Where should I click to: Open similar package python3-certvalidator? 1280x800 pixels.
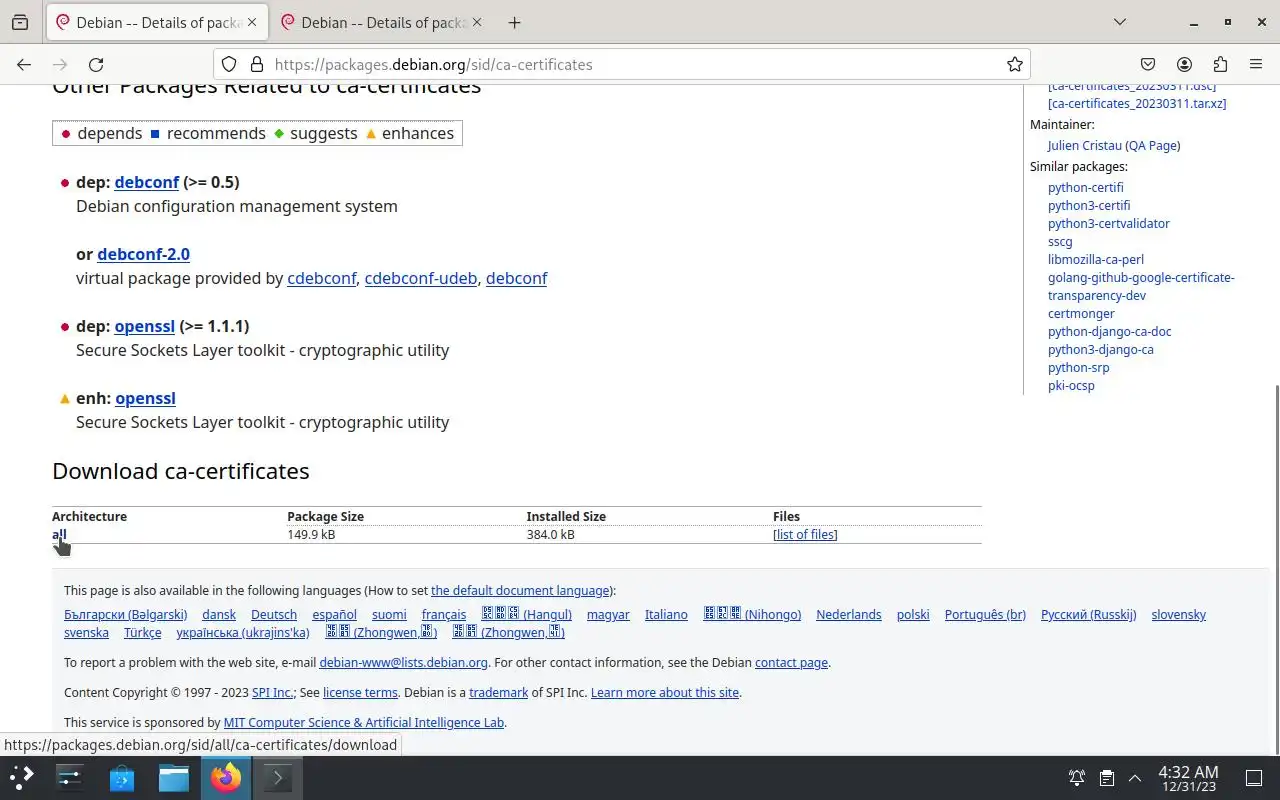pyautogui.click(x=1108, y=223)
